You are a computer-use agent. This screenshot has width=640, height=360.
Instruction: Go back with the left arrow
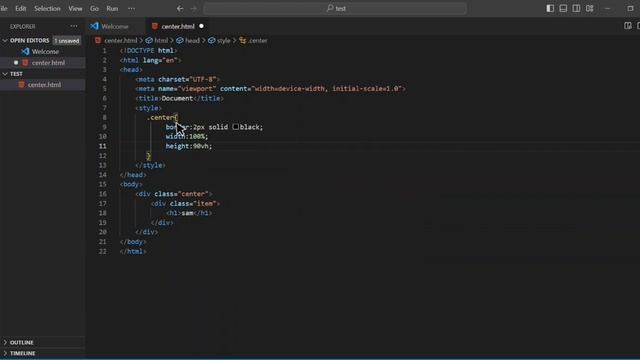coord(180,8)
